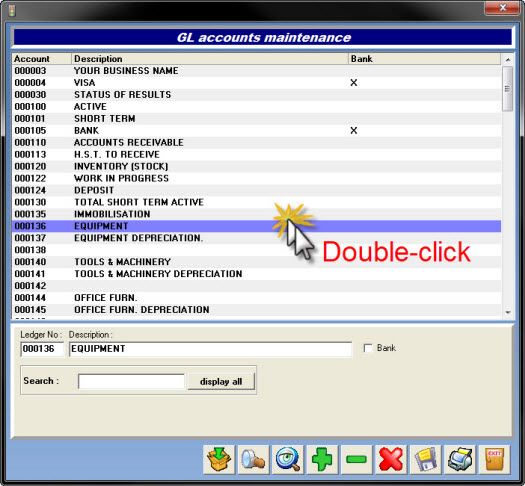Toggle the Bank checkbox
The height and width of the screenshot is (486, 525).
coord(368,348)
